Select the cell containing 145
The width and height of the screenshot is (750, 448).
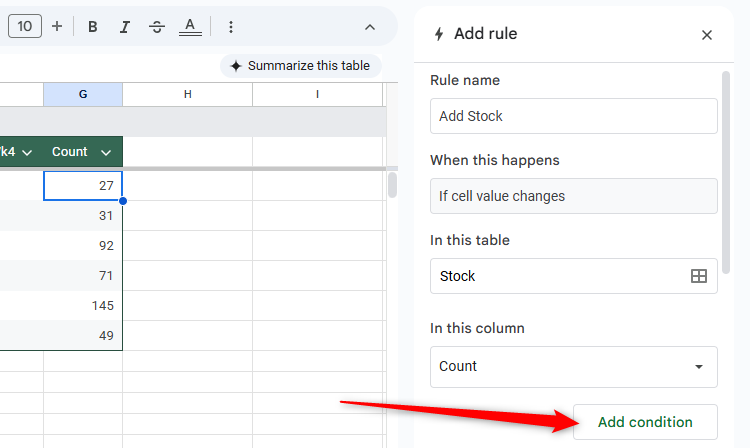coord(83,306)
